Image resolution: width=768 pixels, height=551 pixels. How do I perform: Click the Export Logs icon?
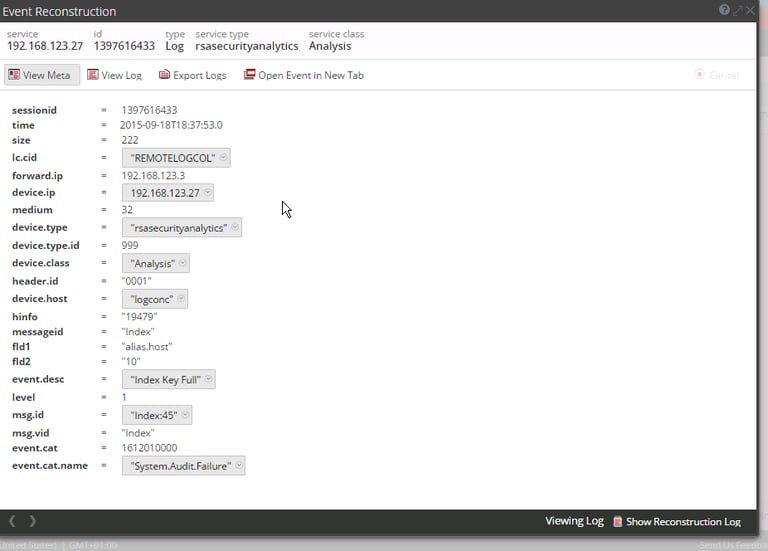click(x=164, y=74)
